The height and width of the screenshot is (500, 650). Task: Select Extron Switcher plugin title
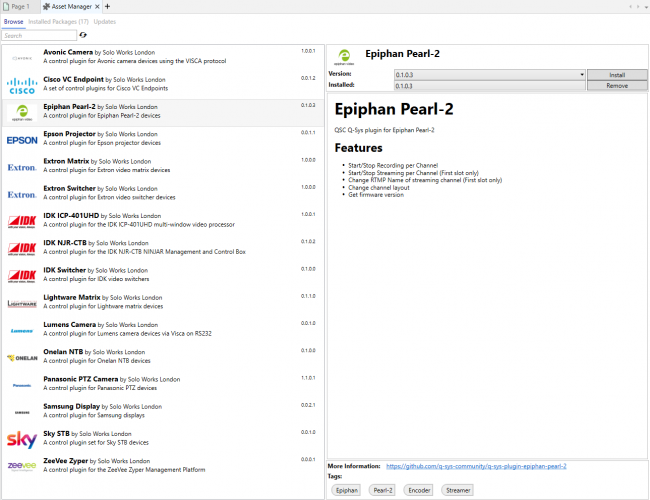point(69,188)
